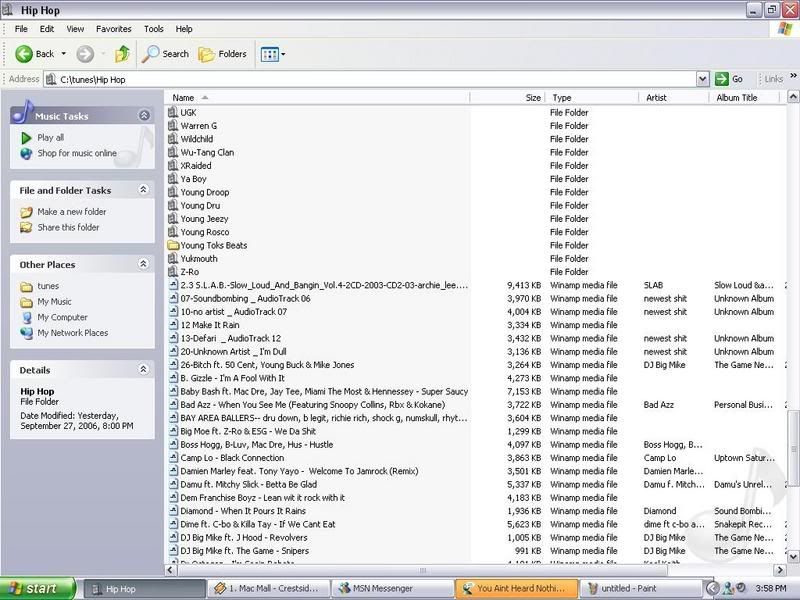Open the Windows Start menu
Image resolution: width=800 pixels, height=600 pixels.
point(37,588)
